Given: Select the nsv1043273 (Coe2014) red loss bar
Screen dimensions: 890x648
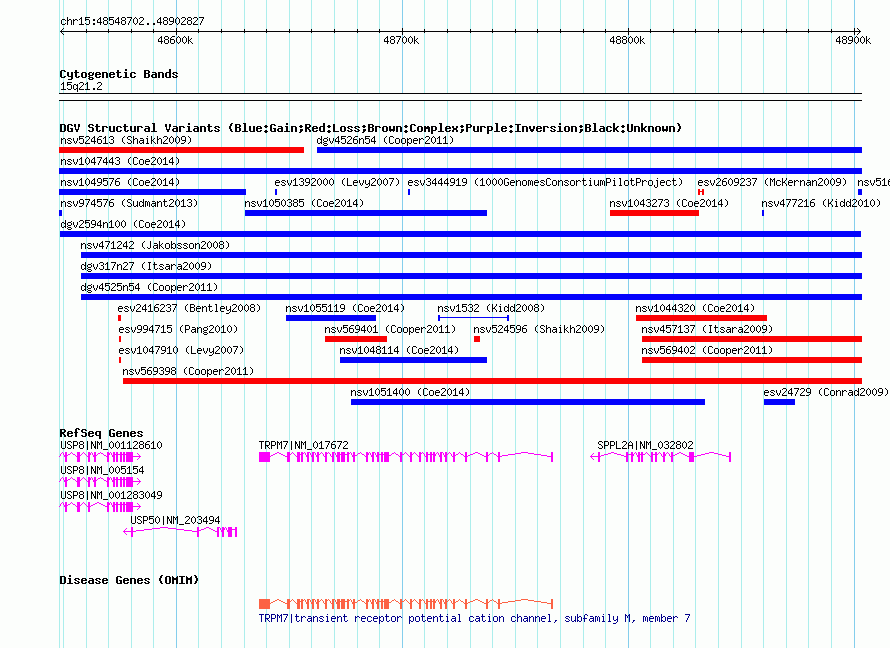Looking at the screenshot, I should 654,213.
